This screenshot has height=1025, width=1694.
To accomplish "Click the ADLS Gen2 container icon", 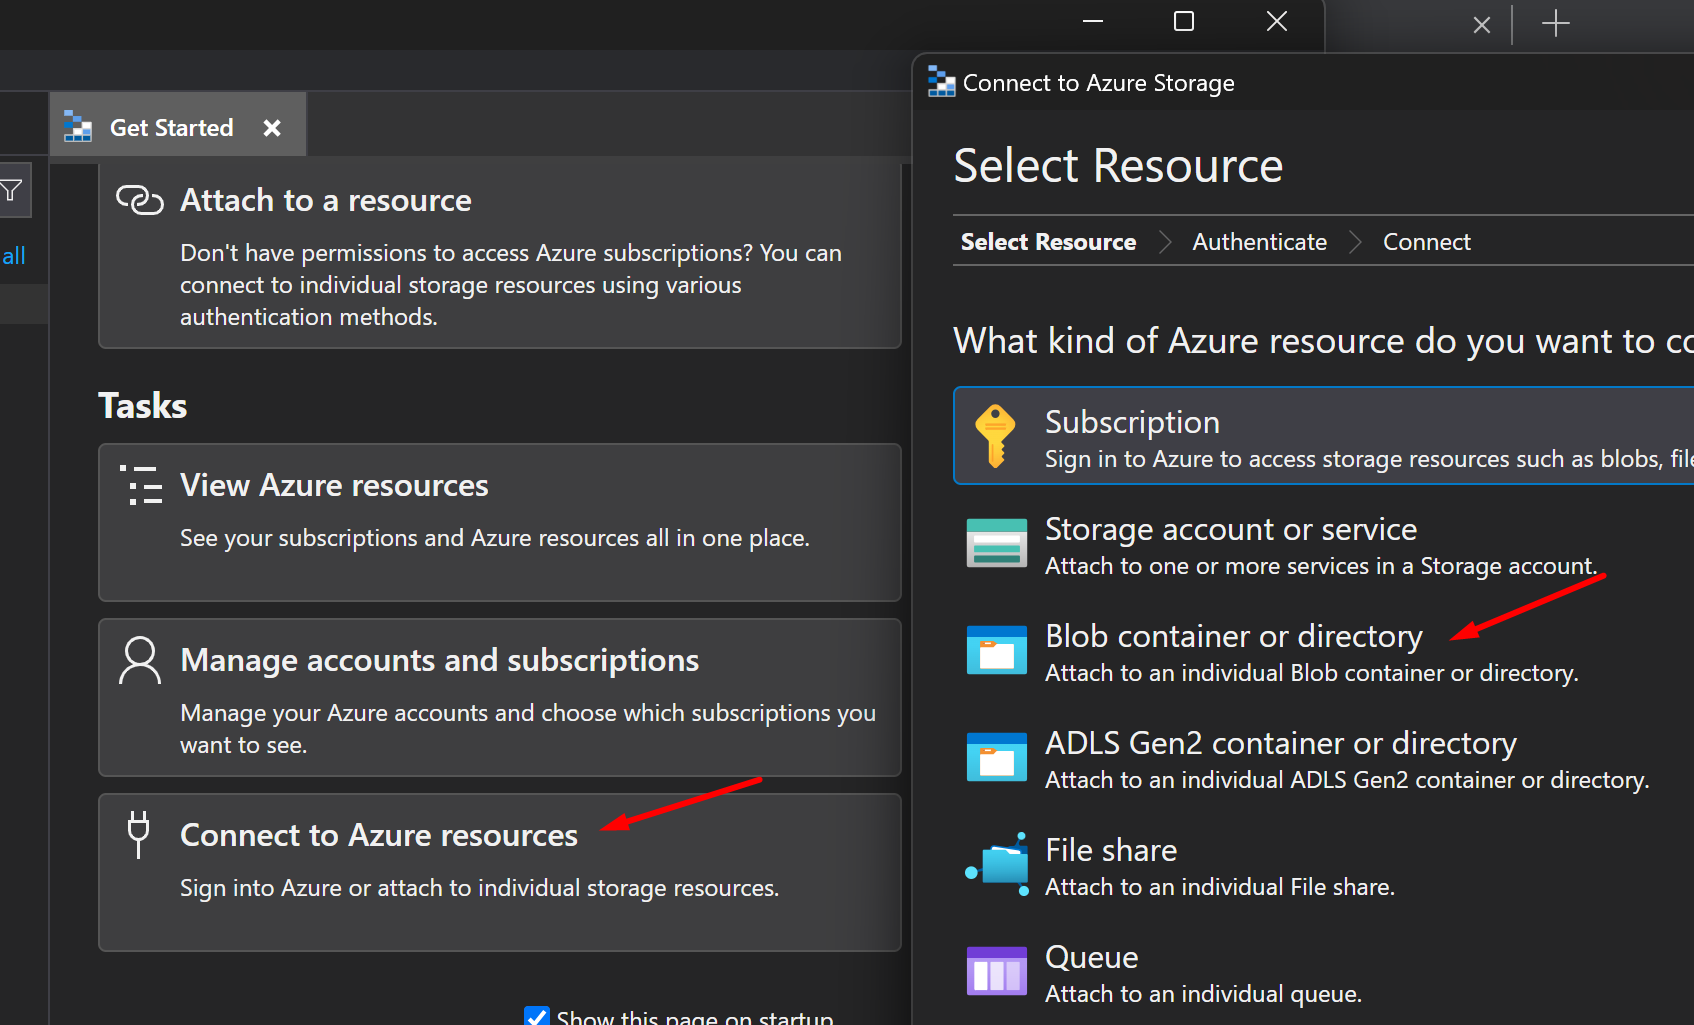I will coord(996,757).
